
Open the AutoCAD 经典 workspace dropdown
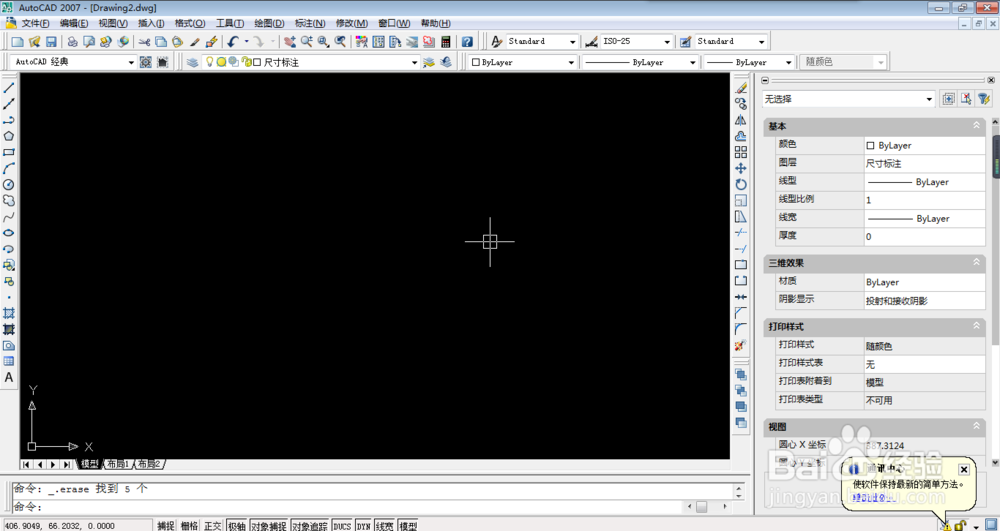coord(73,62)
